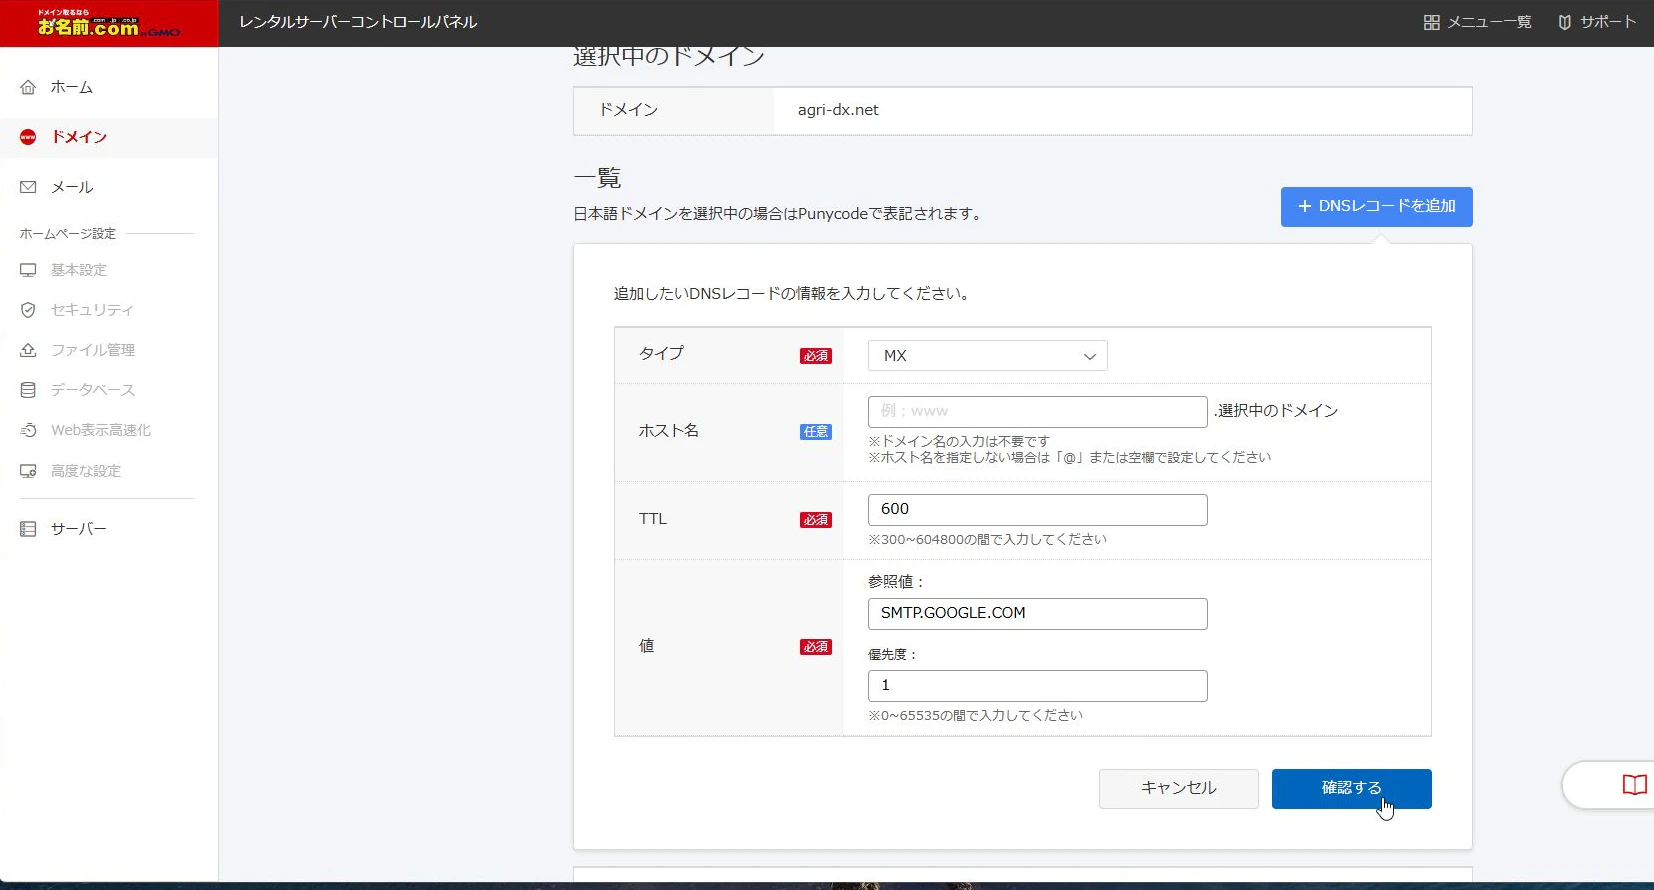Viewport: 1654px width, 890px height.
Task: Open サーバー in sidebar
Action: click(78, 529)
